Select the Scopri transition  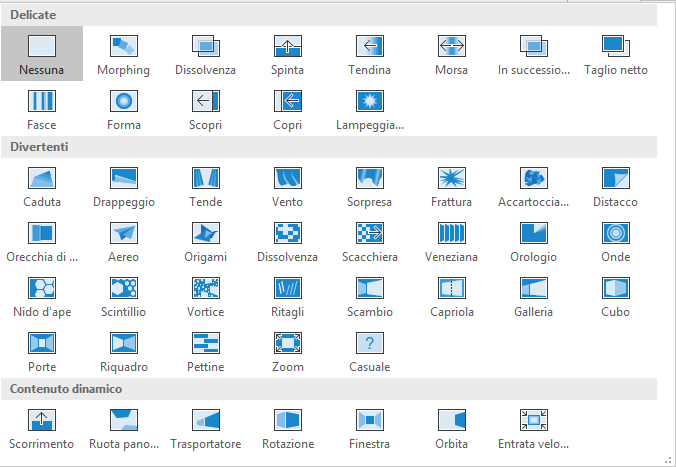[206, 109]
